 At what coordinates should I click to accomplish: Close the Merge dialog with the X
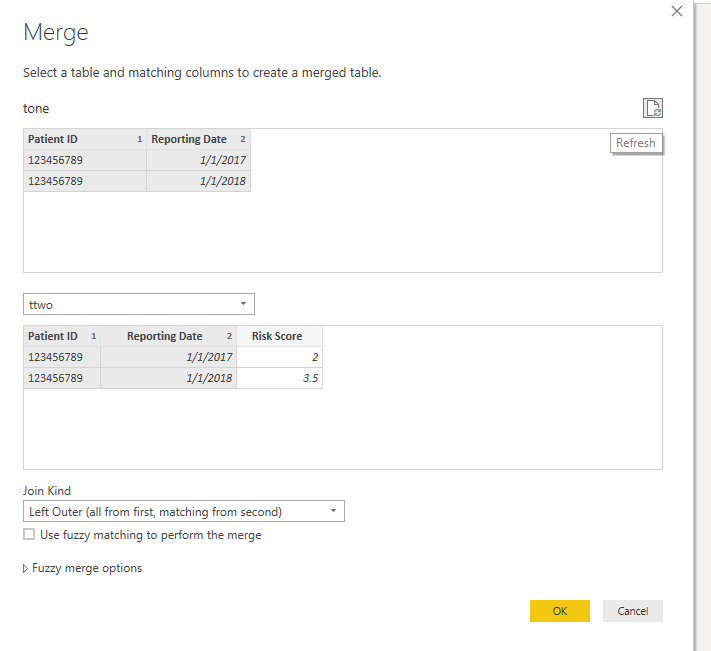[677, 11]
